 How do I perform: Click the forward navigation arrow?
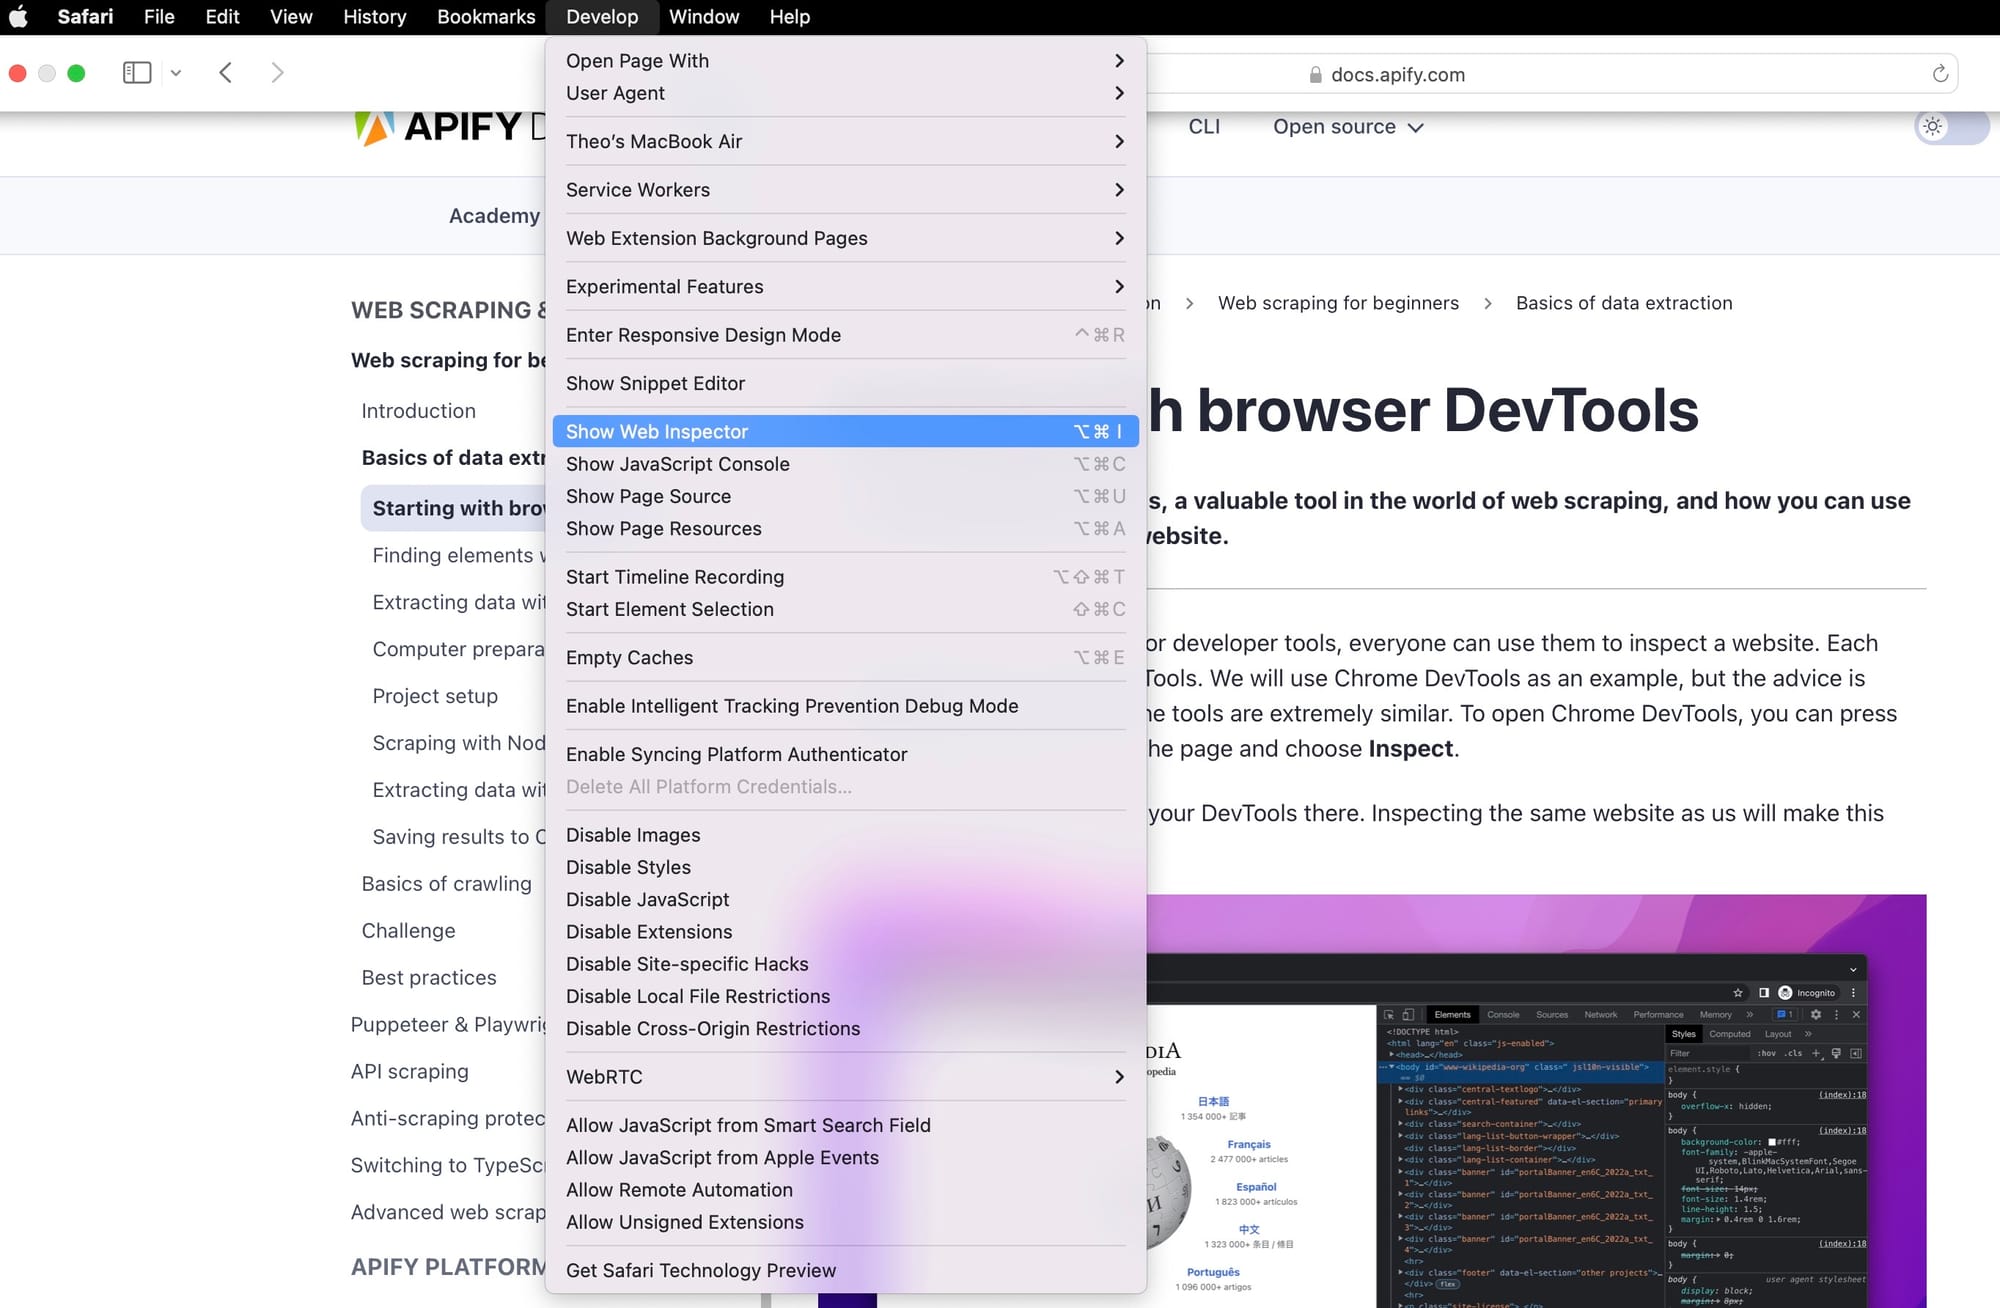click(277, 72)
